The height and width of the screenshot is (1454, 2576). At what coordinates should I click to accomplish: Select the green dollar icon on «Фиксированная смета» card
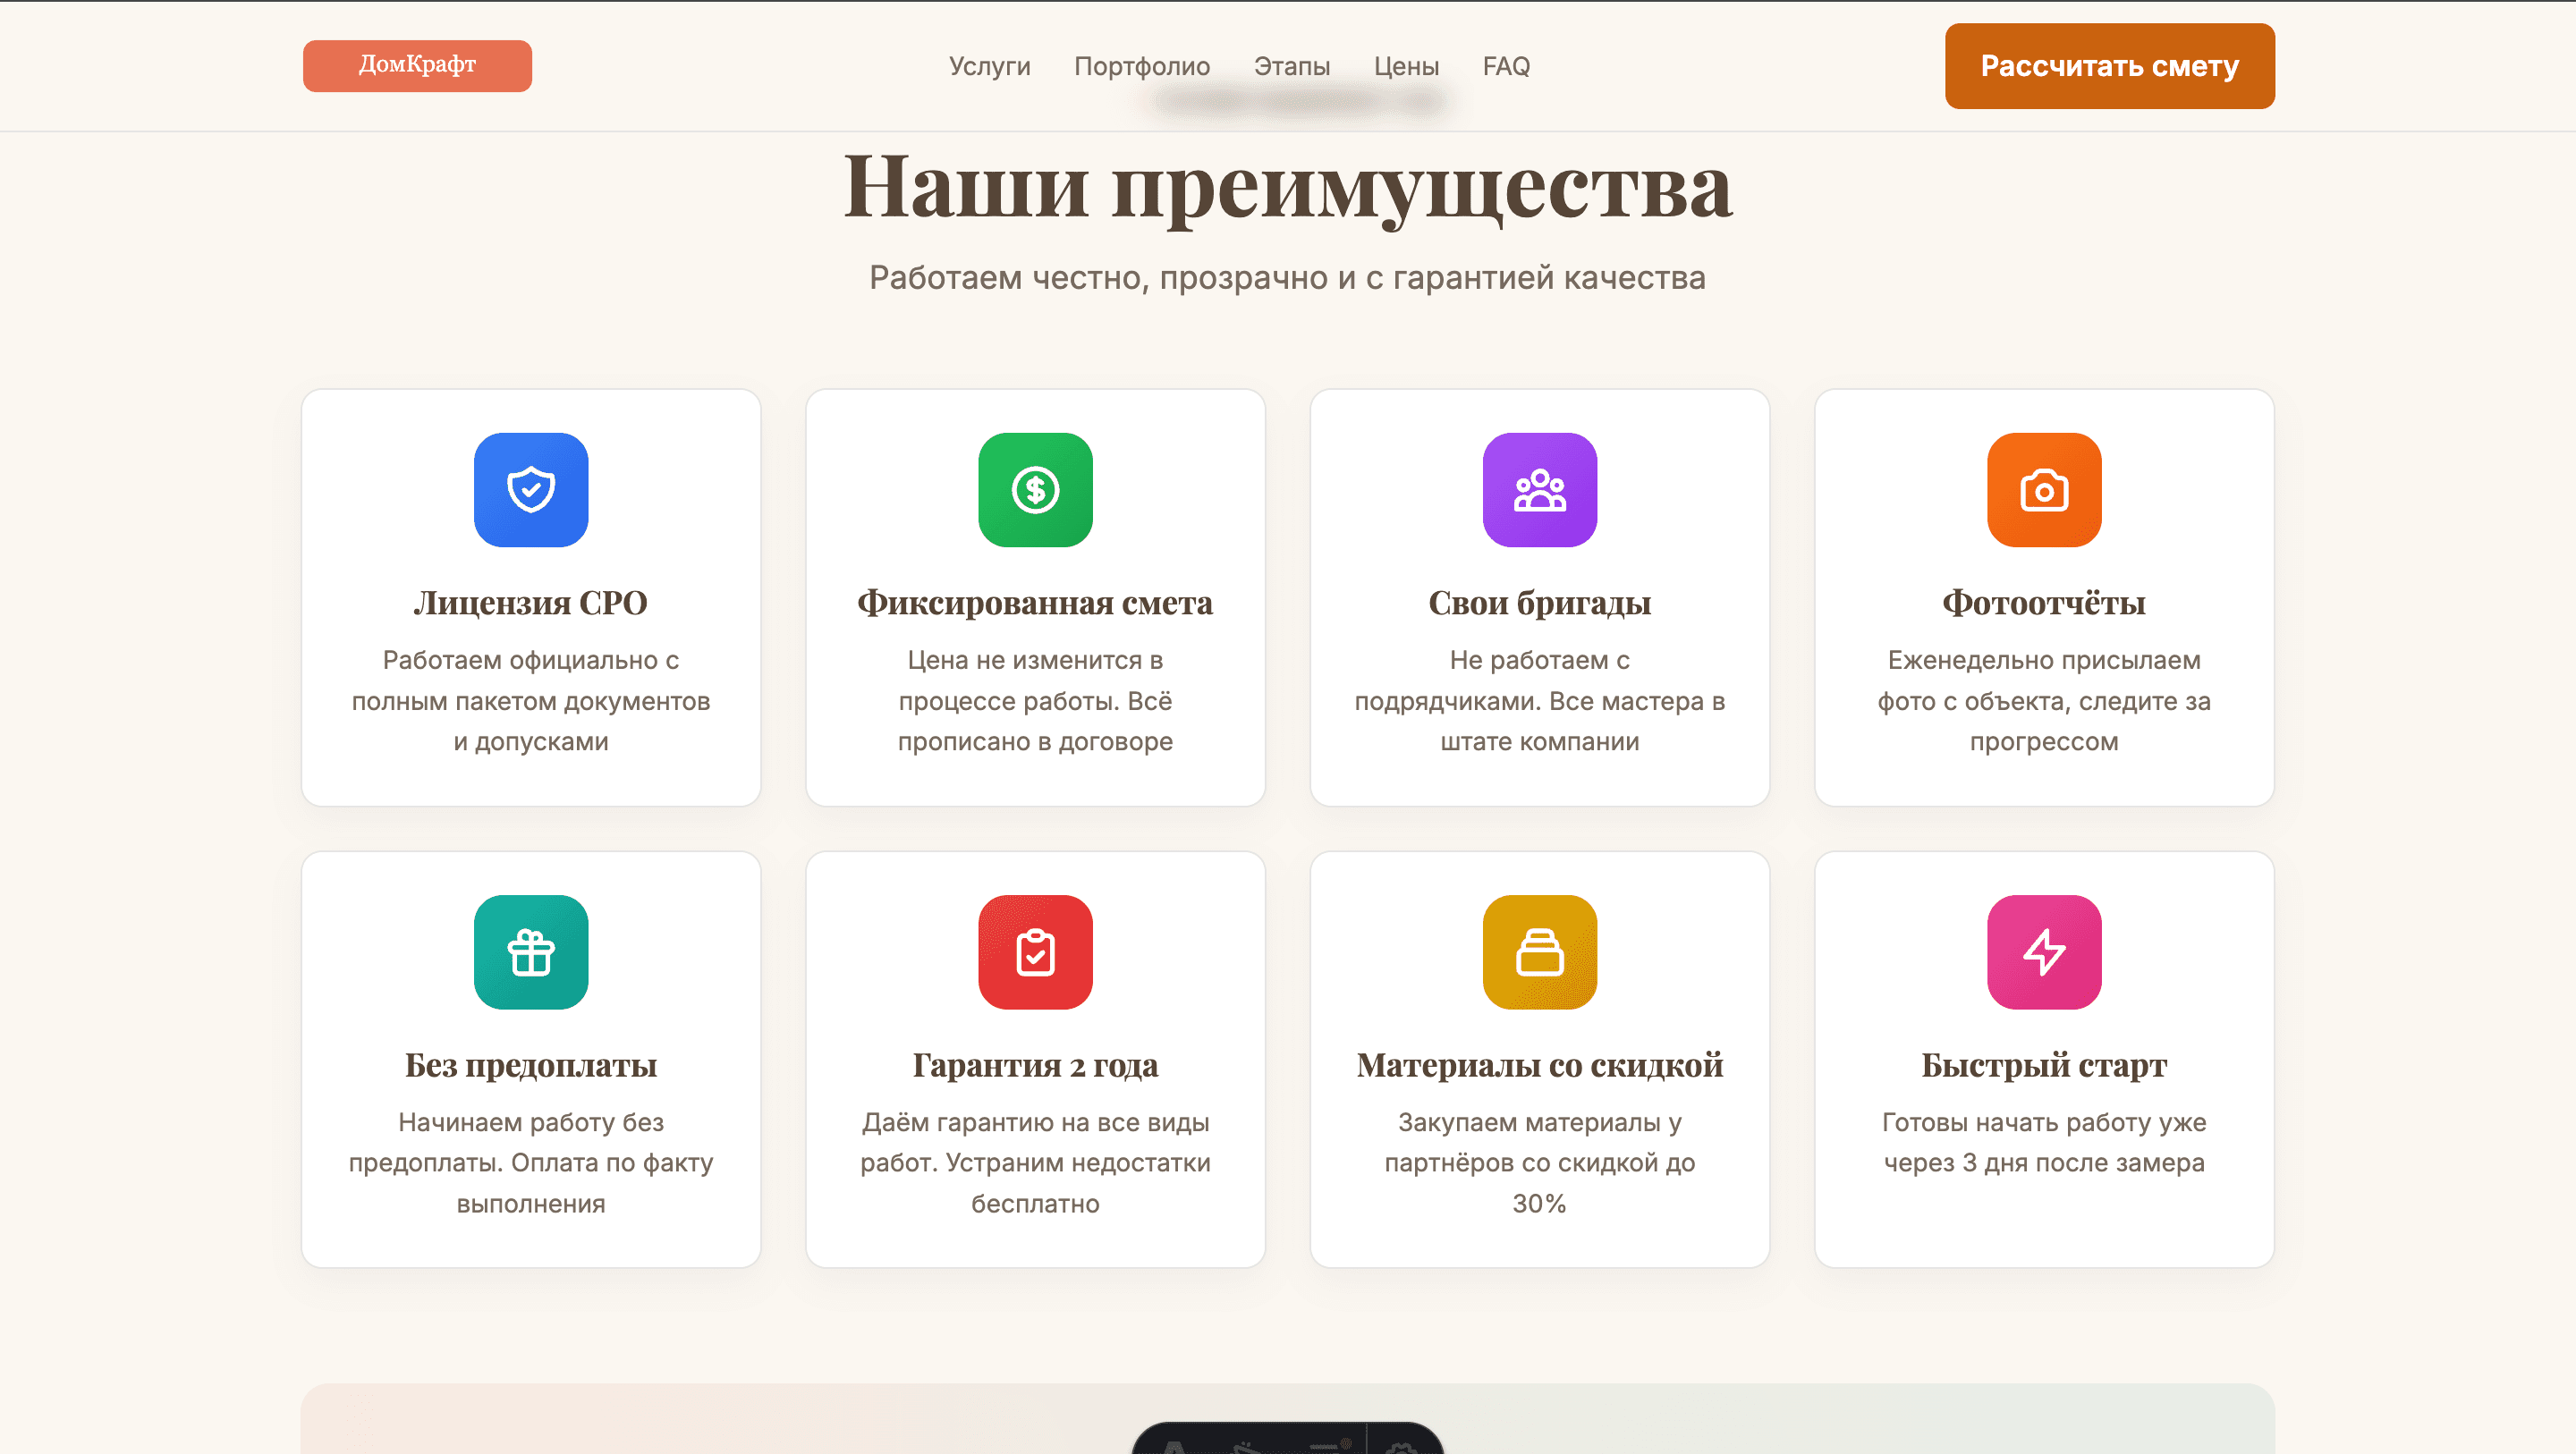pyautogui.click(x=1035, y=490)
